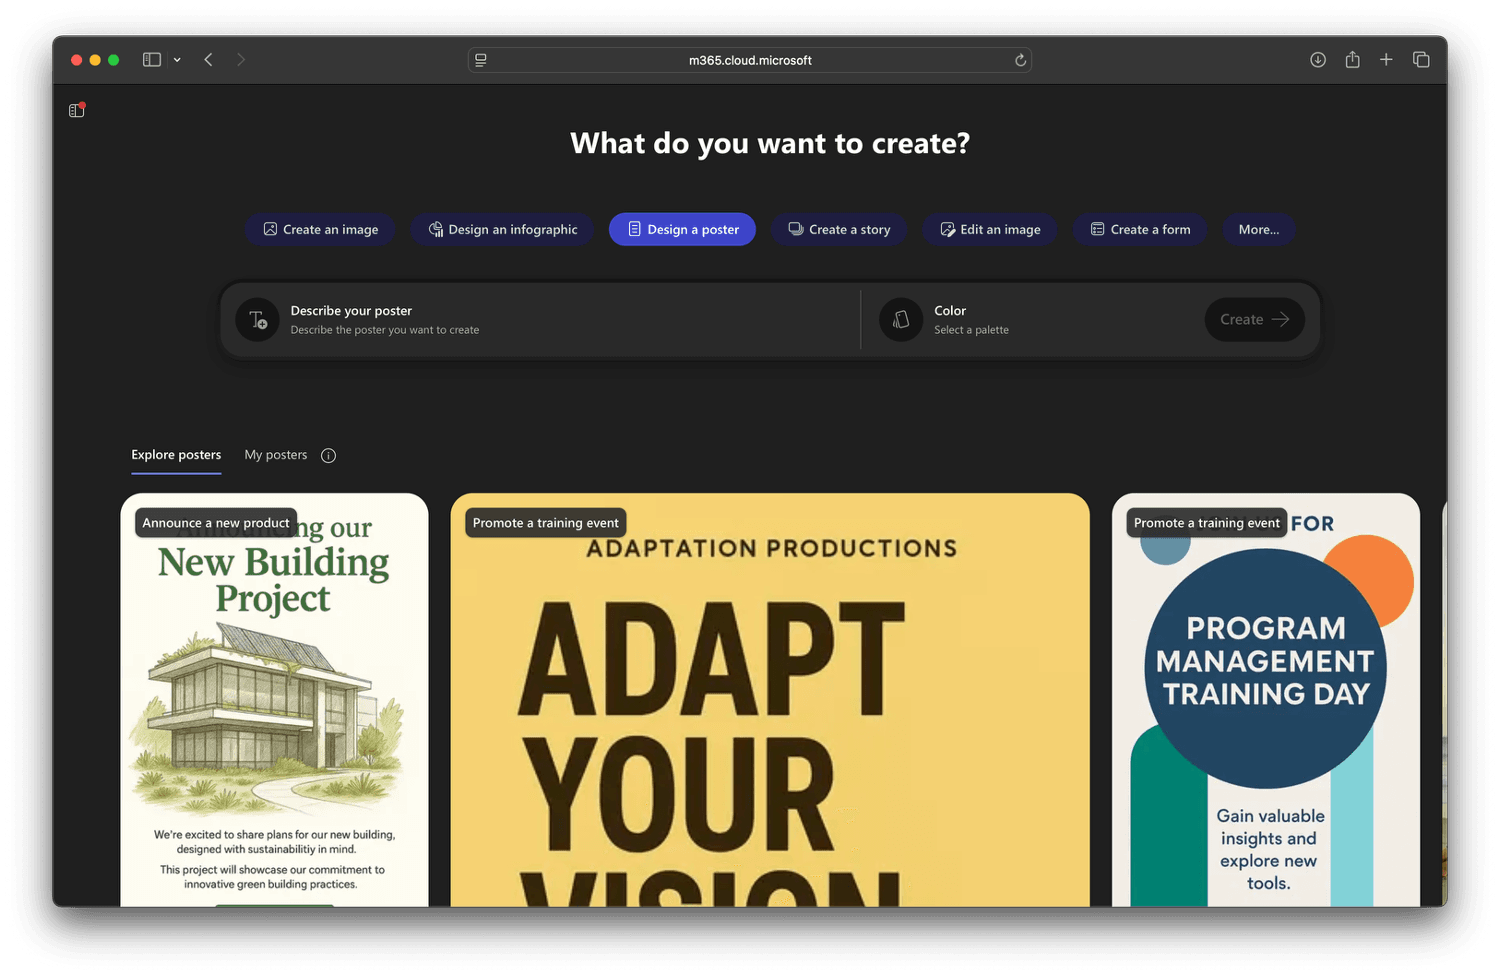The height and width of the screenshot is (976, 1500).
Task: Choose Design an infographic
Action: click(503, 230)
